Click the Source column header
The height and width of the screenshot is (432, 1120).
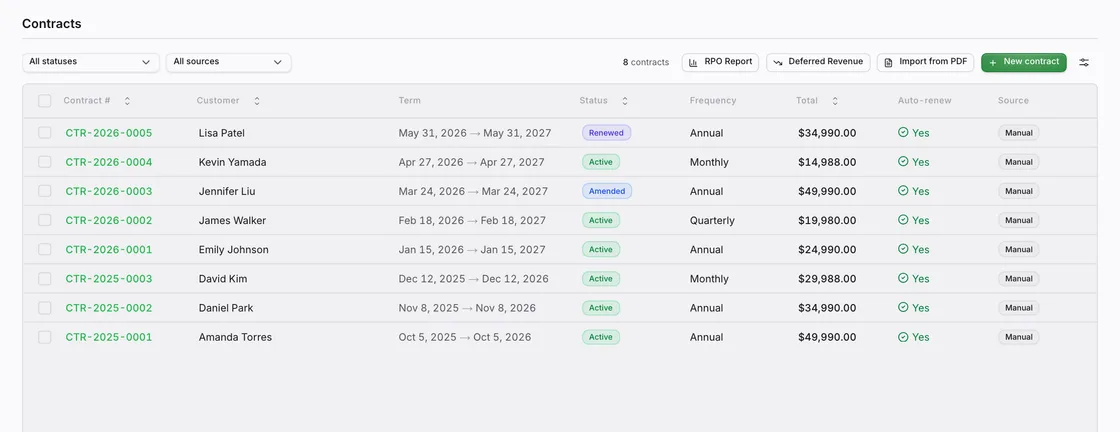pos(1014,101)
